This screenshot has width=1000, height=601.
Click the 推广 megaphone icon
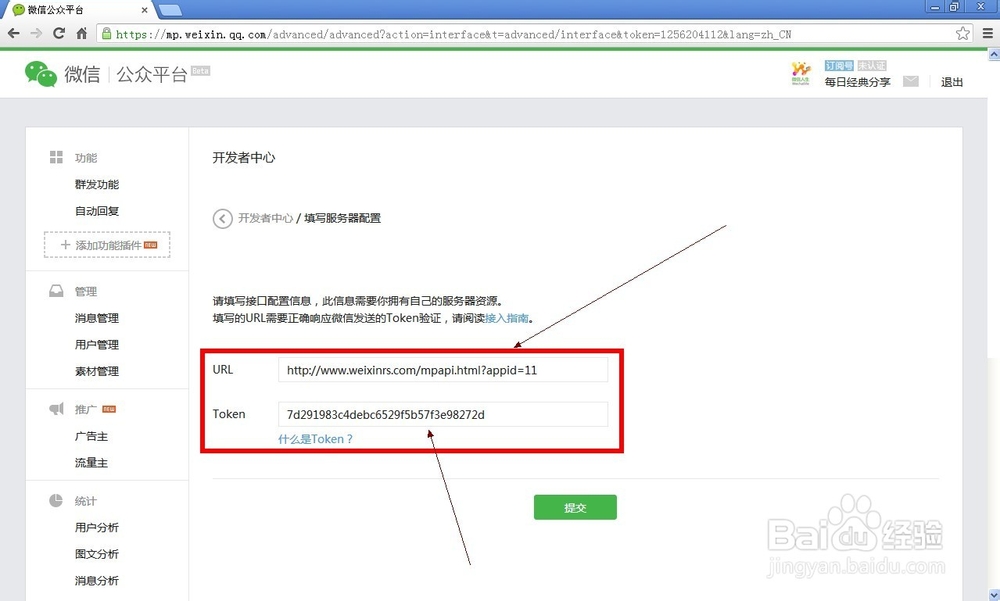point(56,409)
